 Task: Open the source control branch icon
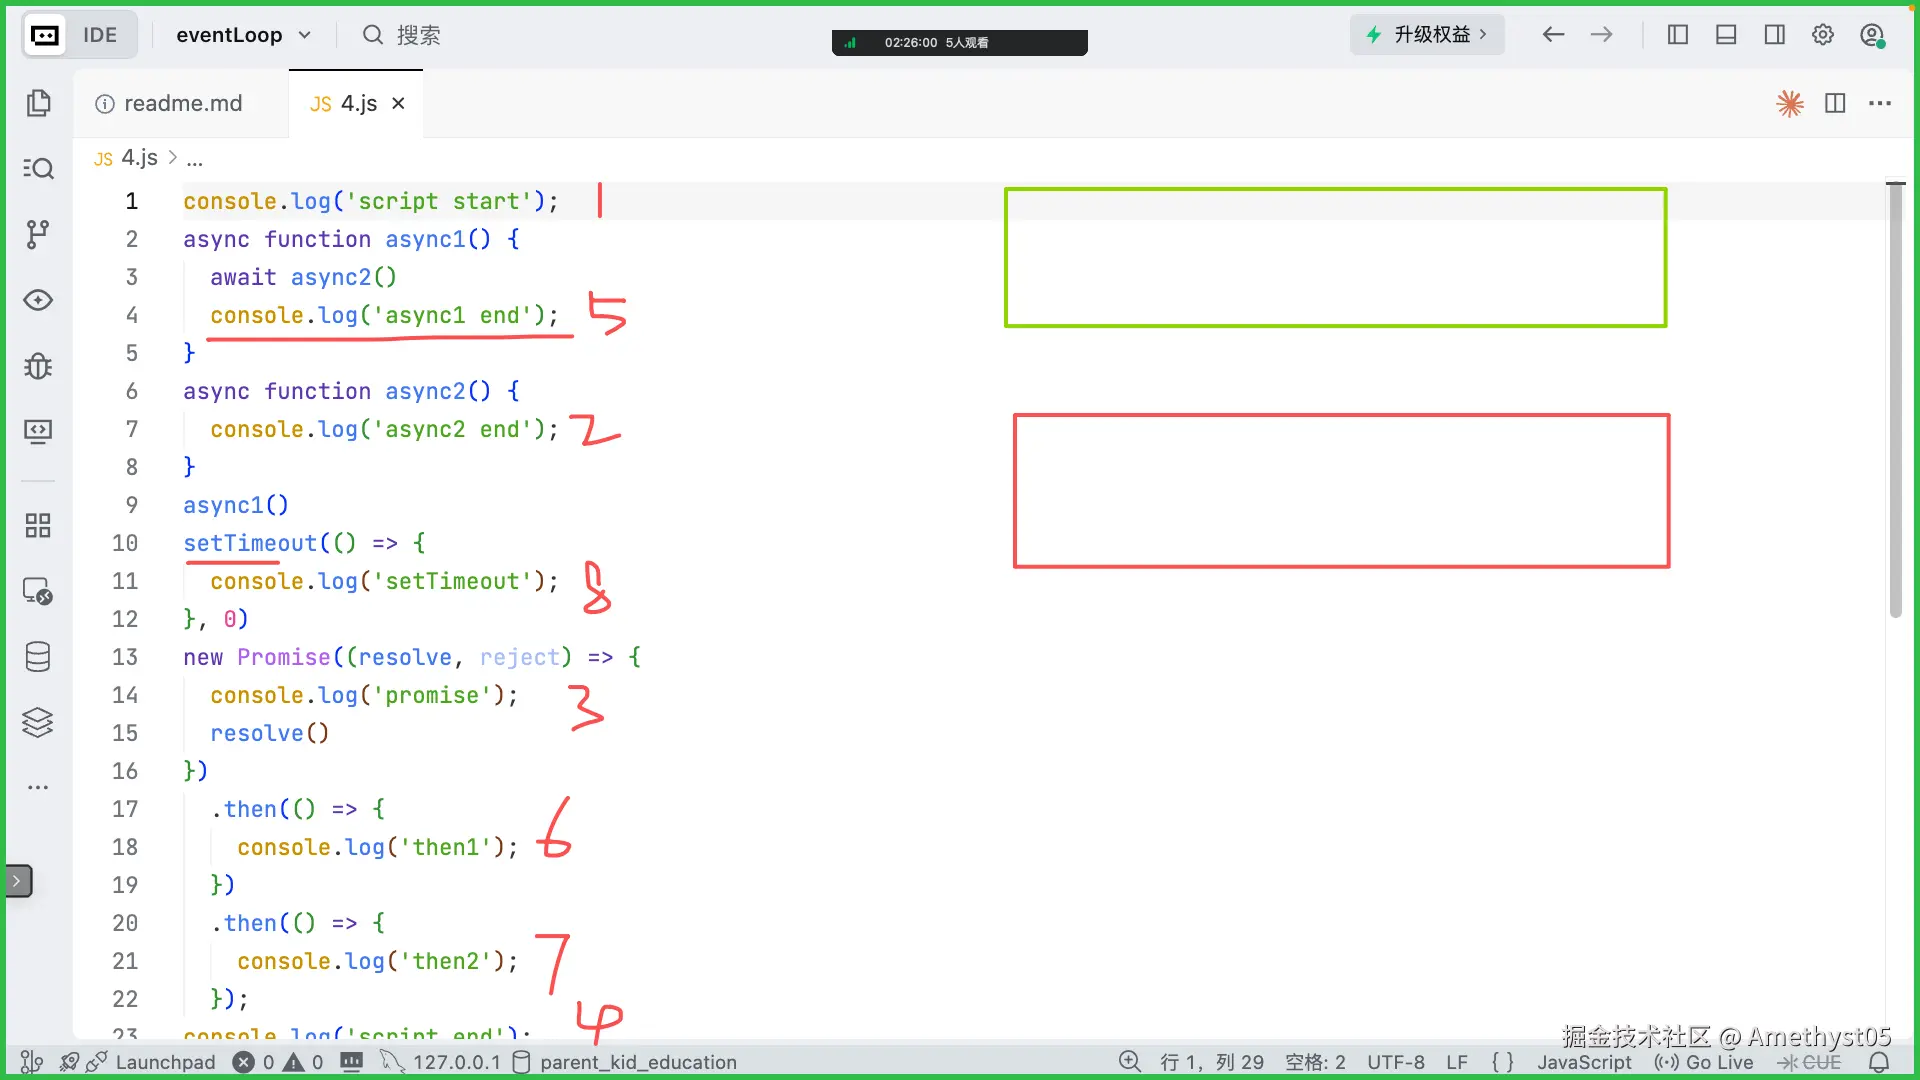pos(38,234)
